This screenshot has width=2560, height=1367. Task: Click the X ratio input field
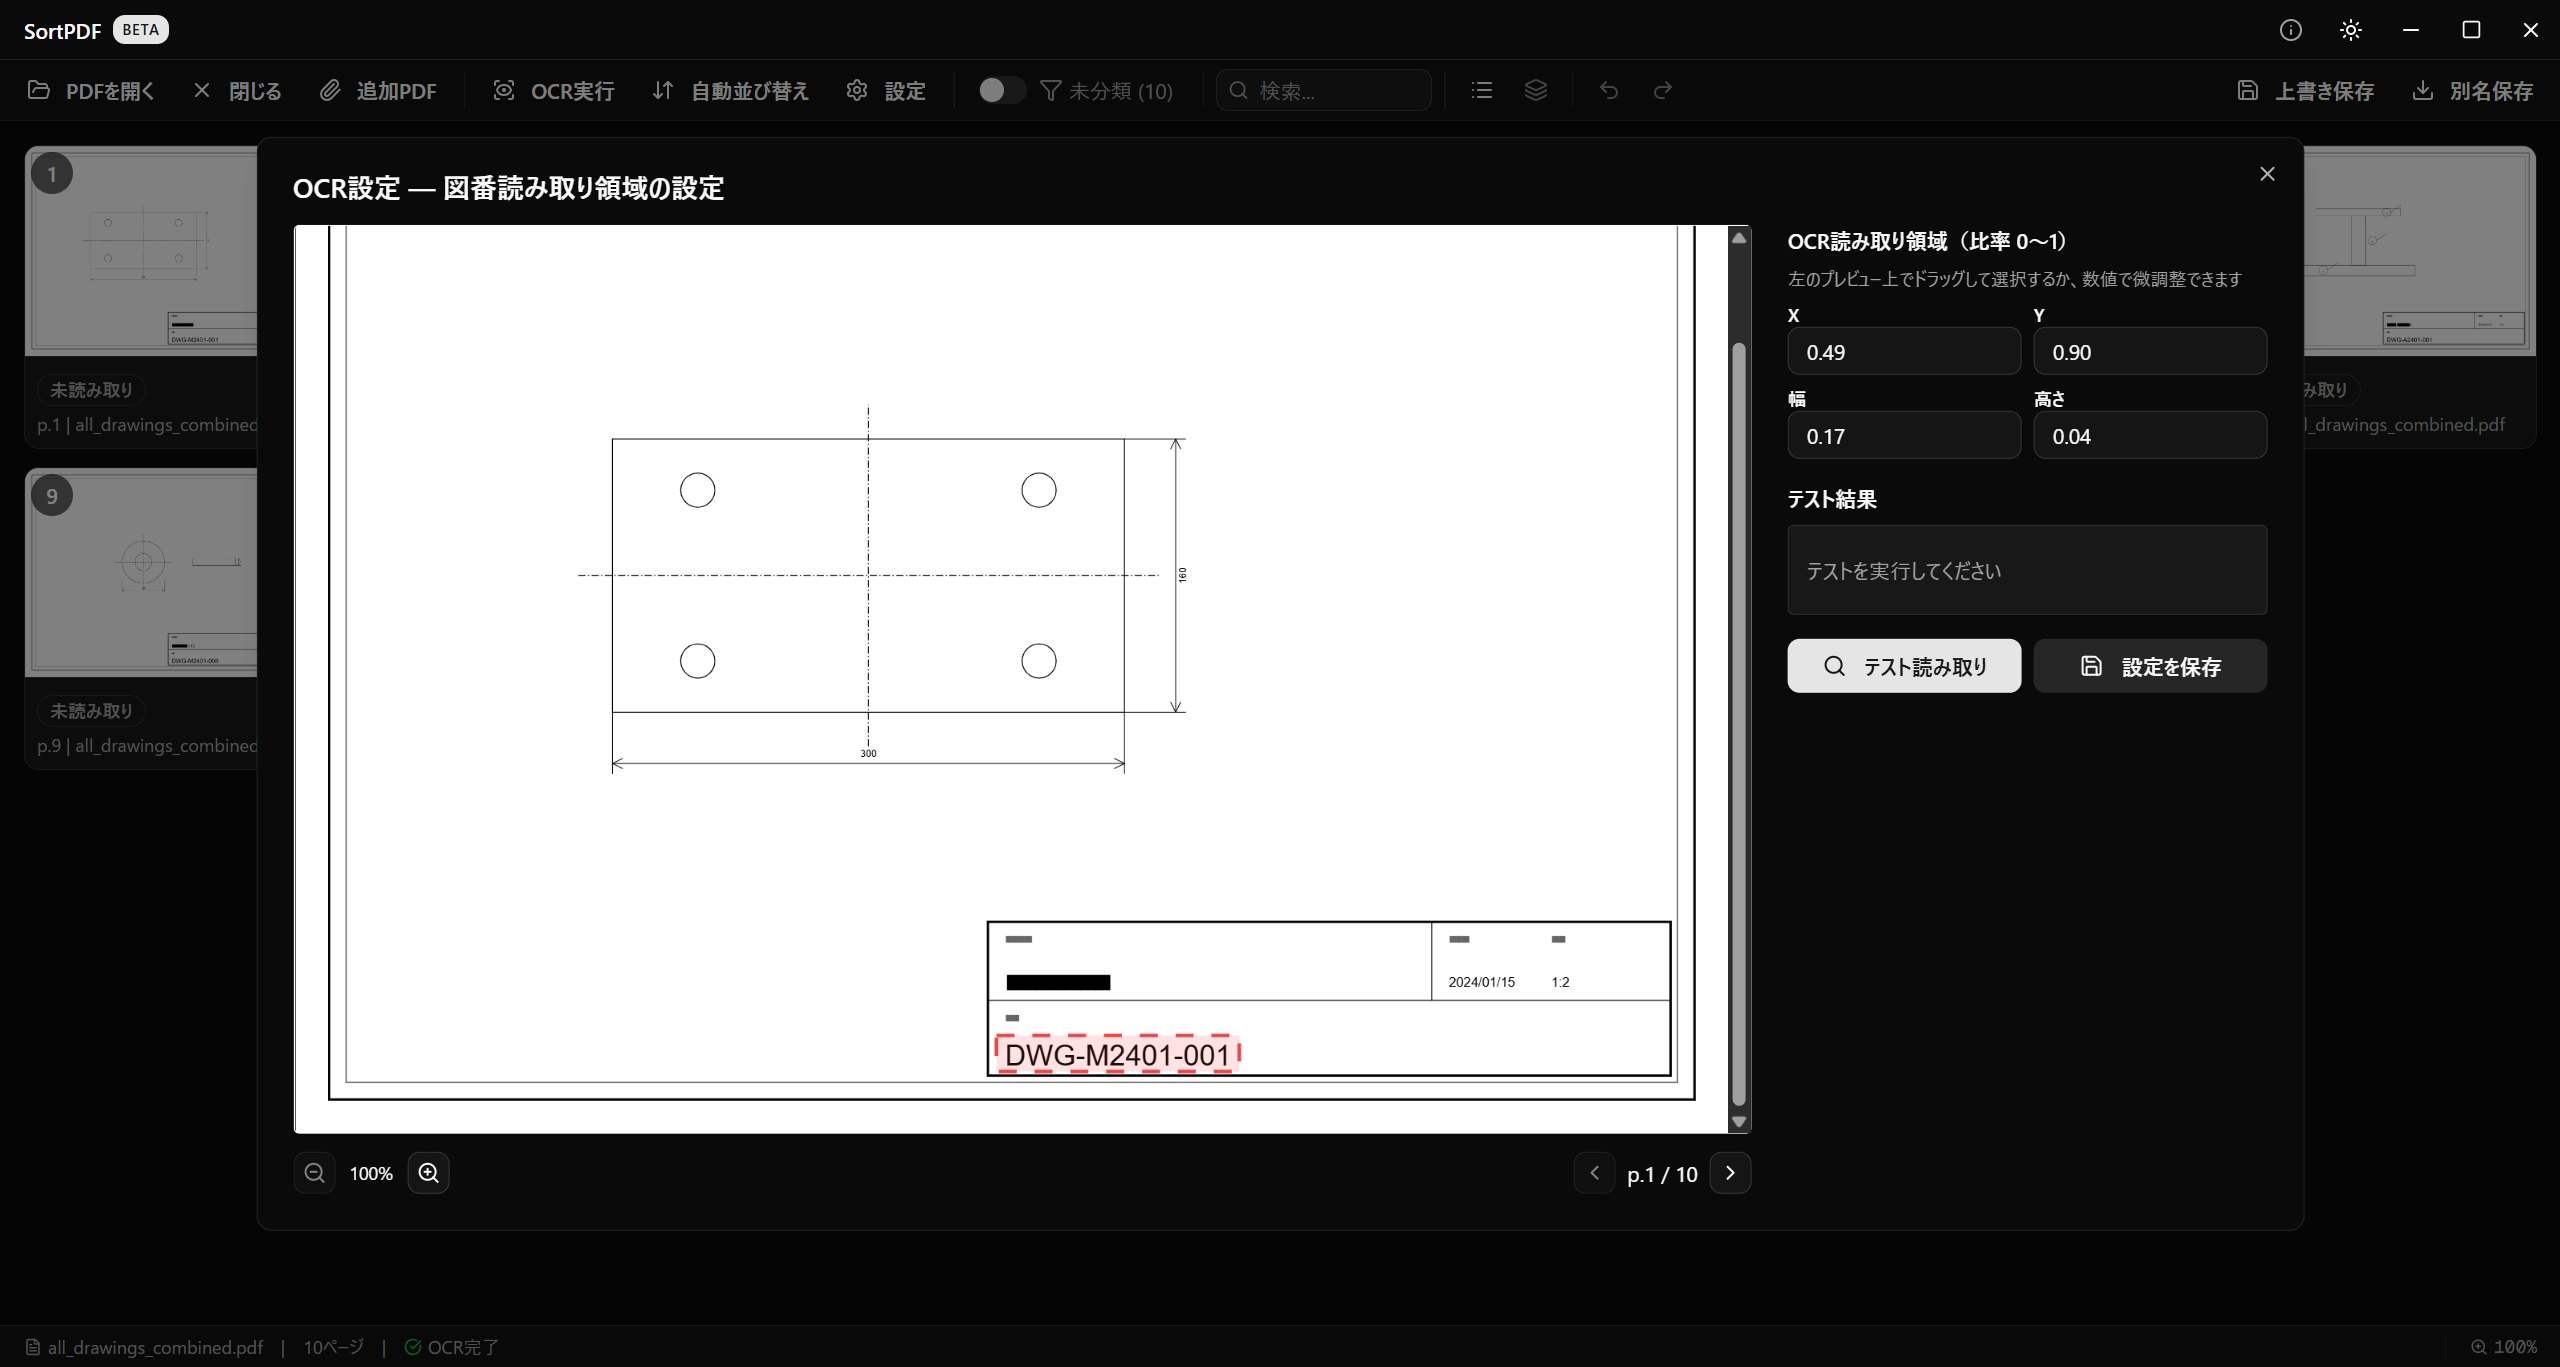1904,352
